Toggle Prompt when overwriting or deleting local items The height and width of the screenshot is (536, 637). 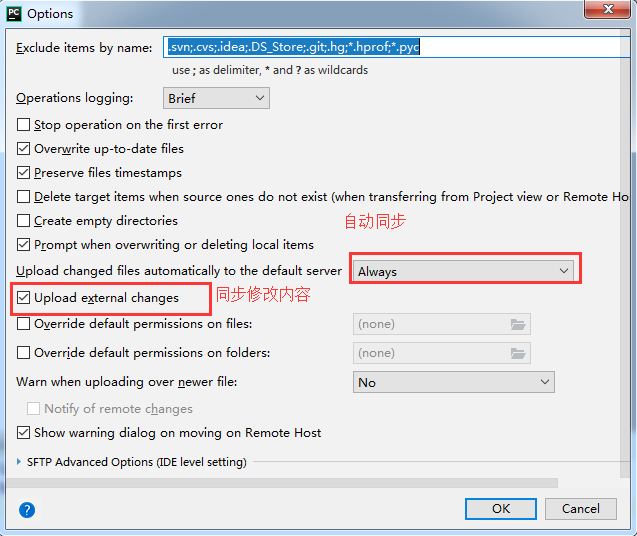[23, 244]
